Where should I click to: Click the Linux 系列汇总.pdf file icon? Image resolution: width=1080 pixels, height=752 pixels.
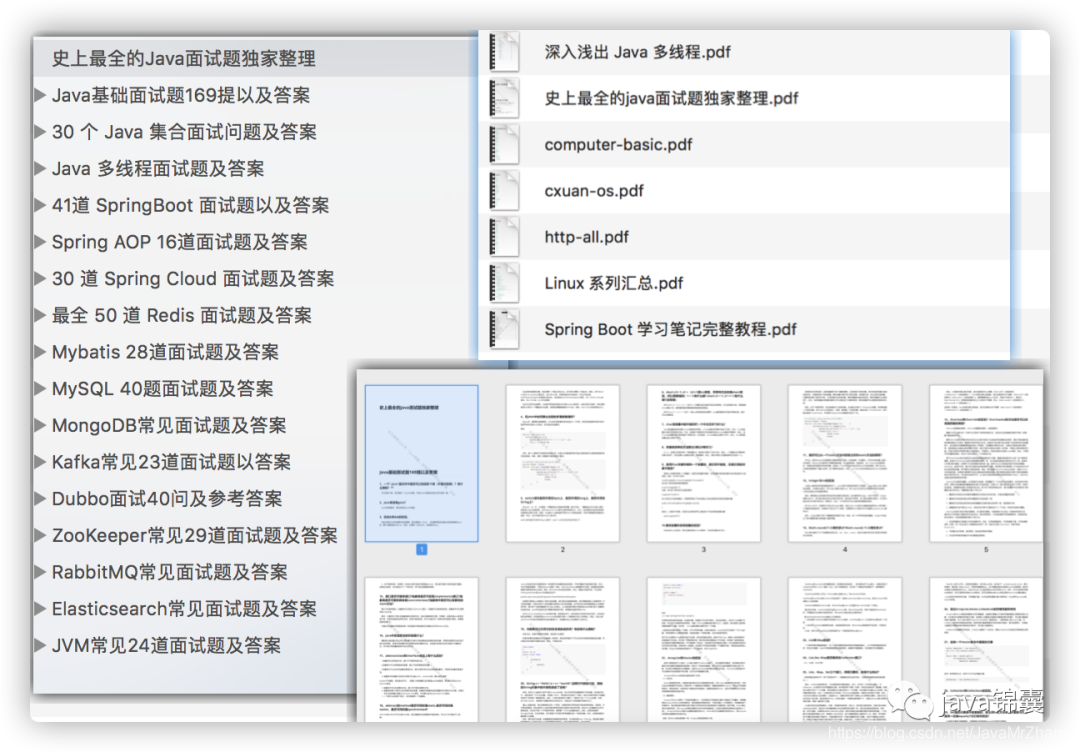click(x=503, y=283)
